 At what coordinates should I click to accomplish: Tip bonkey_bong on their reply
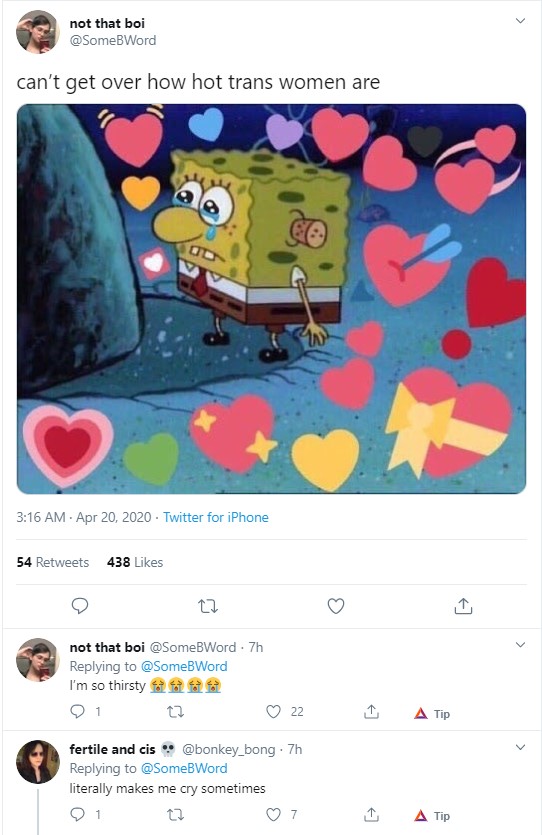coord(432,816)
